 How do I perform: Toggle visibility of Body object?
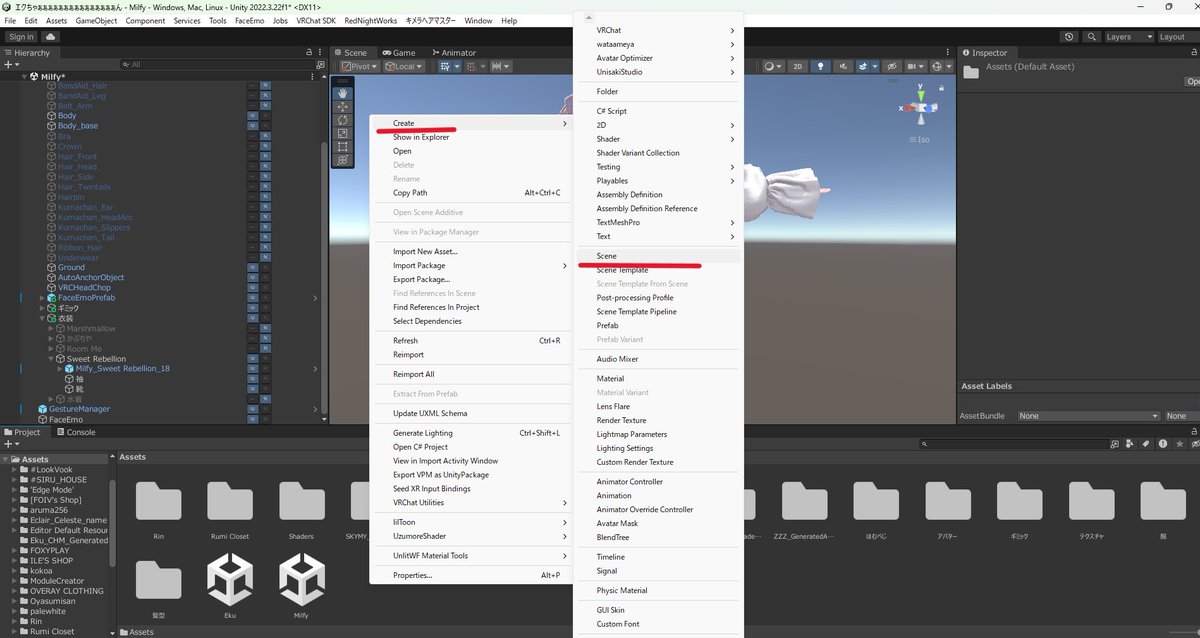coord(252,116)
